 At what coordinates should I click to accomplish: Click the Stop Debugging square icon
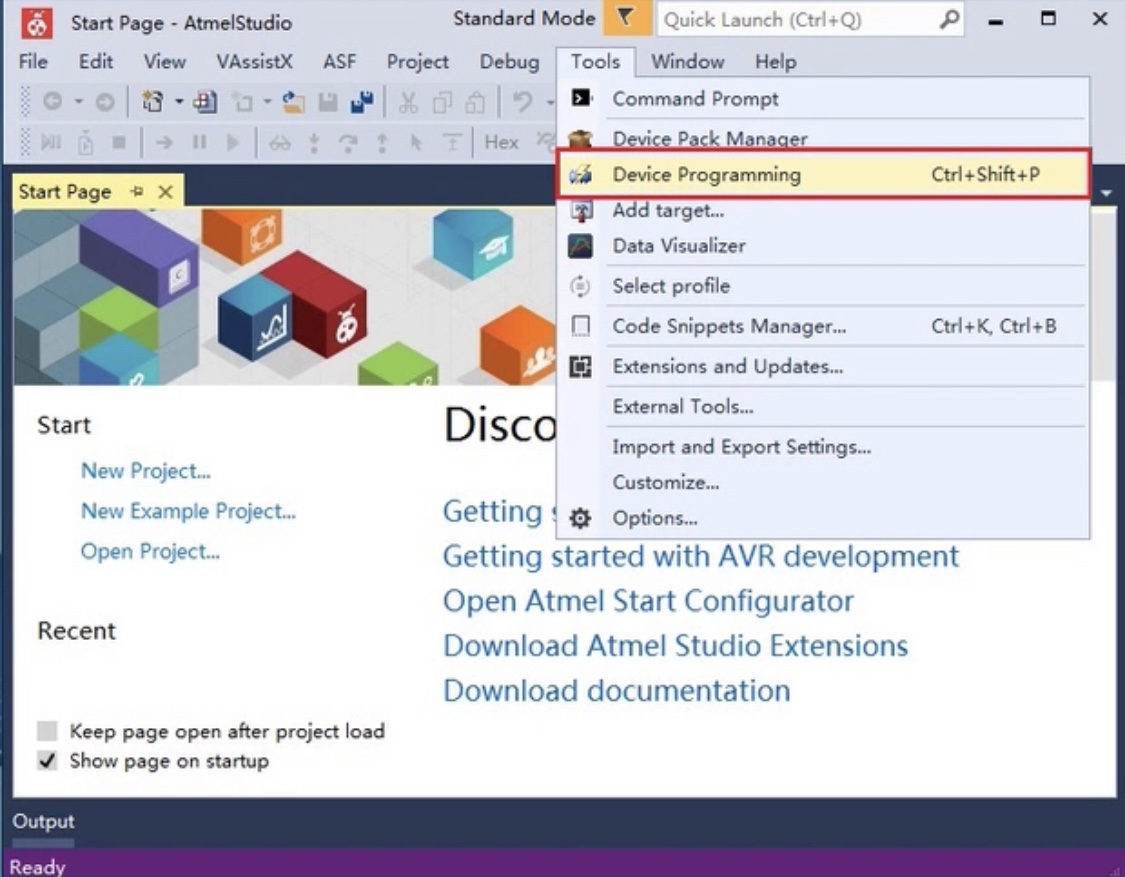tap(119, 142)
